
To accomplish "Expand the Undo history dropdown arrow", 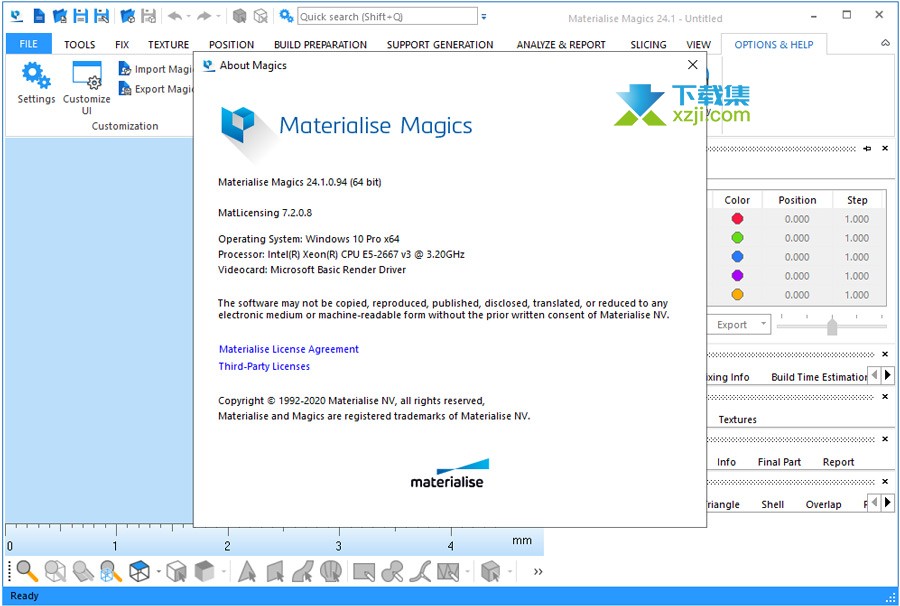I will (188, 16).
